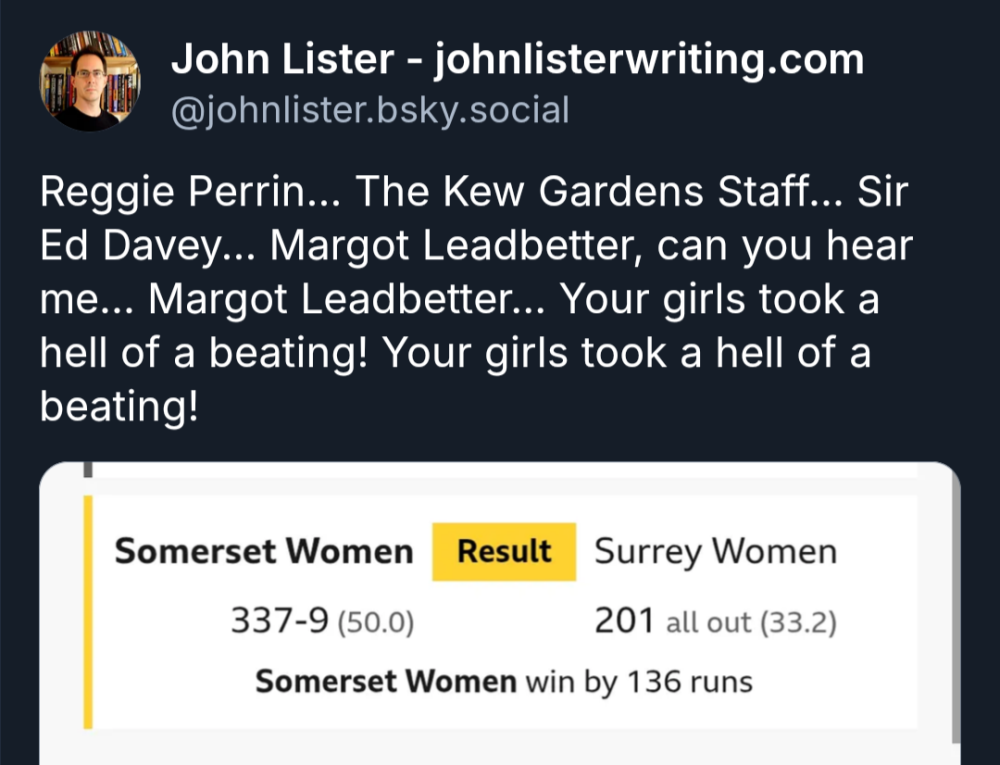Click 'Somerset Women win by 136 runs'

[504, 681]
